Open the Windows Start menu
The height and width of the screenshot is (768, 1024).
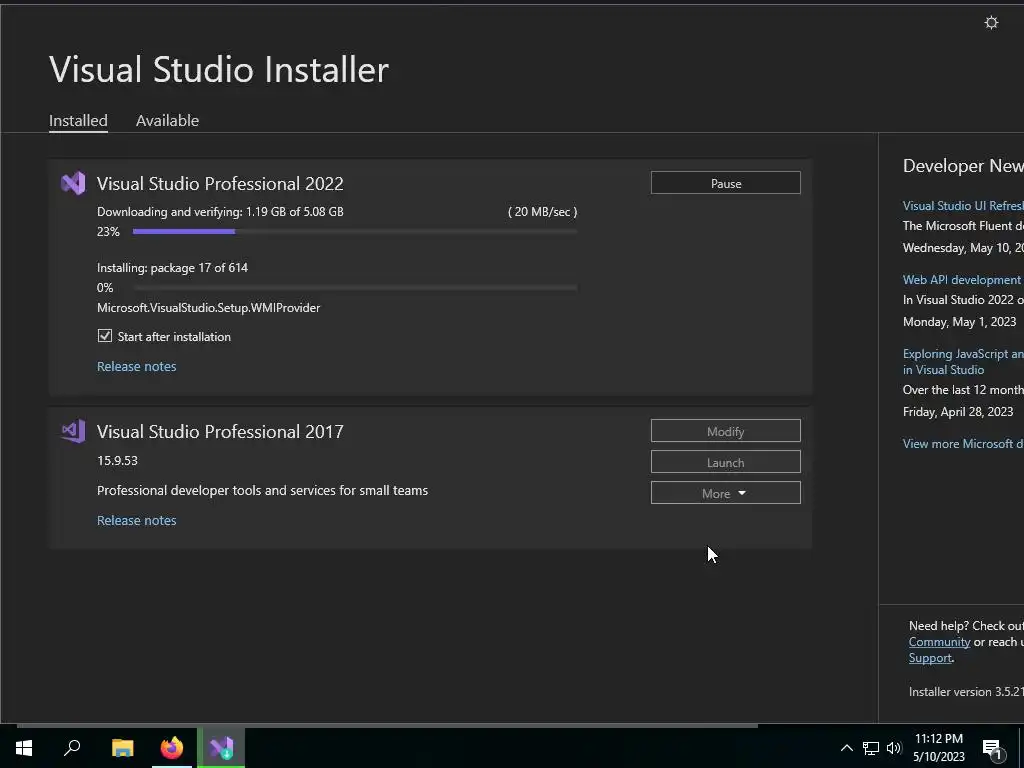pos(24,748)
